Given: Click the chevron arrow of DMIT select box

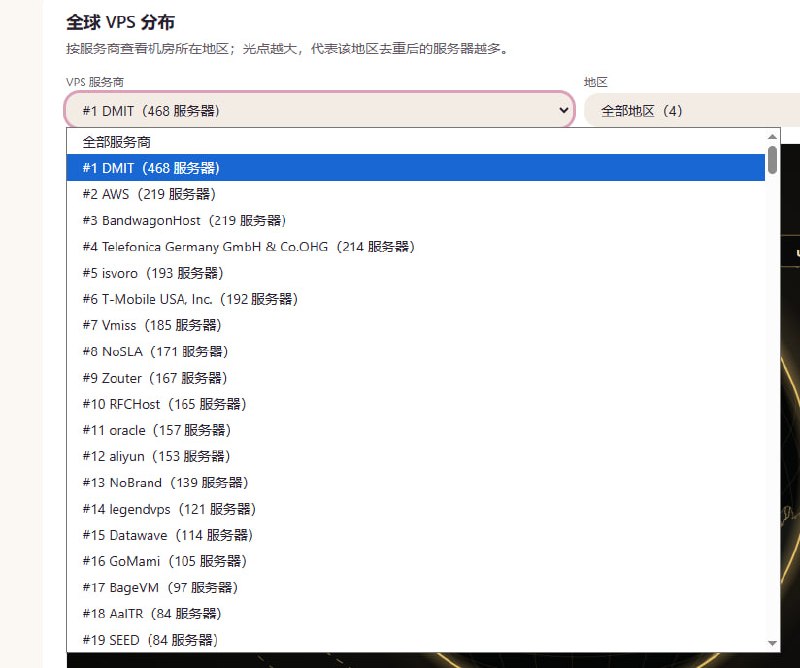Looking at the screenshot, I should click(563, 110).
